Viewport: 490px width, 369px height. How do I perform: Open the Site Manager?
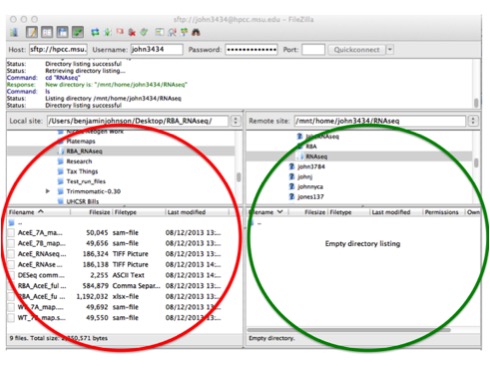14,32
